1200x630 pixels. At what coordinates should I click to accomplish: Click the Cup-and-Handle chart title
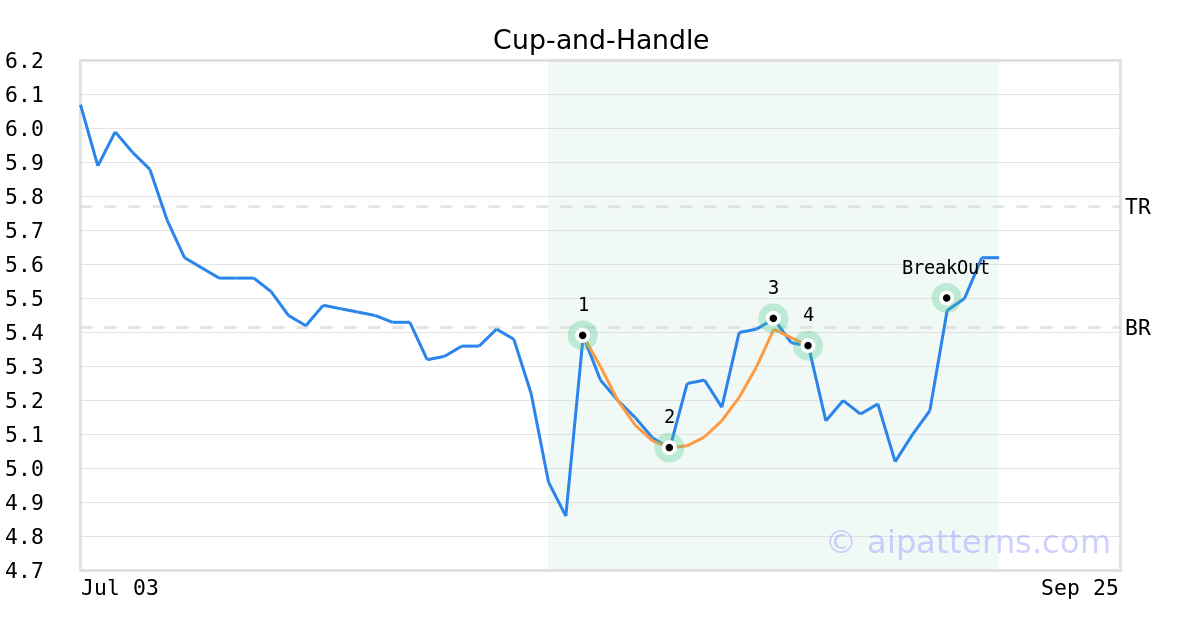601,41
